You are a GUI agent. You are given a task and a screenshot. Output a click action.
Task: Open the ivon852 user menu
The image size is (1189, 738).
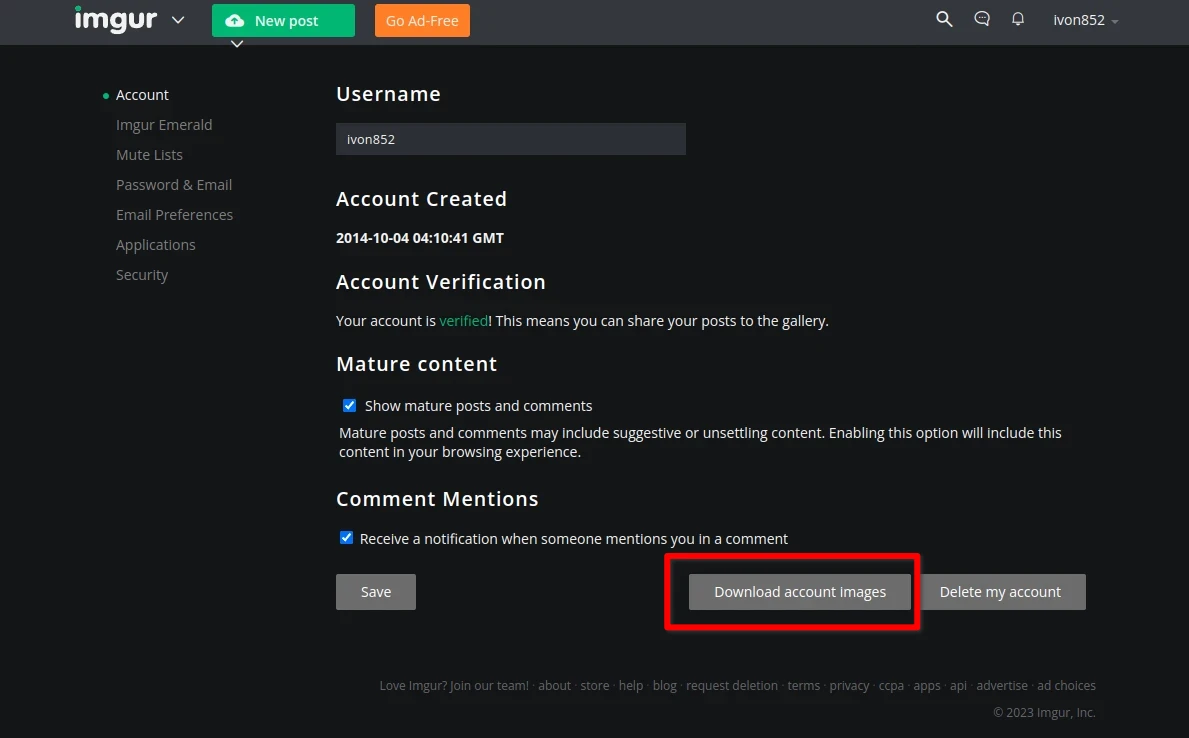click(1085, 20)
